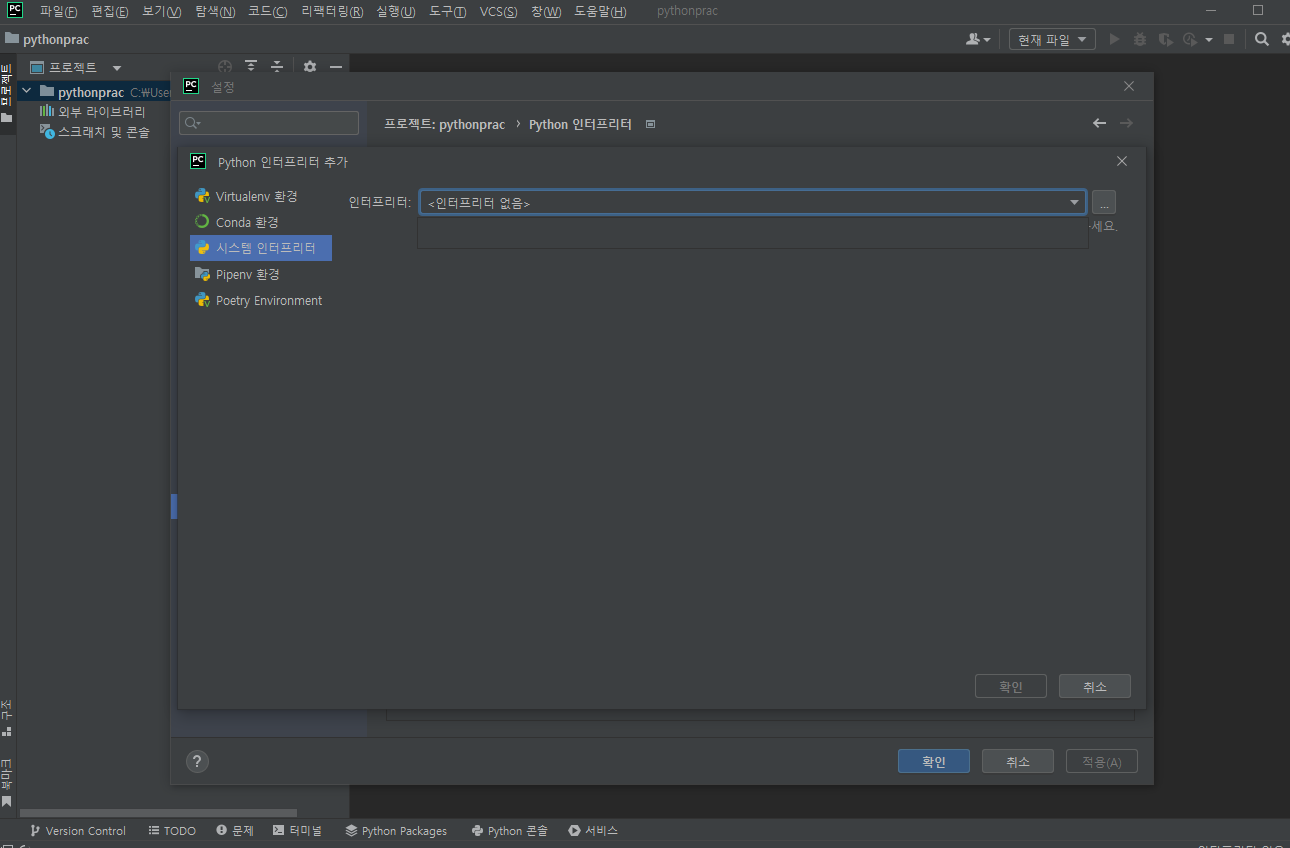1290x848 pixels.
Task: Click the green Run triangle icon
Action: pyautogui.click(x=1115, y=39)
